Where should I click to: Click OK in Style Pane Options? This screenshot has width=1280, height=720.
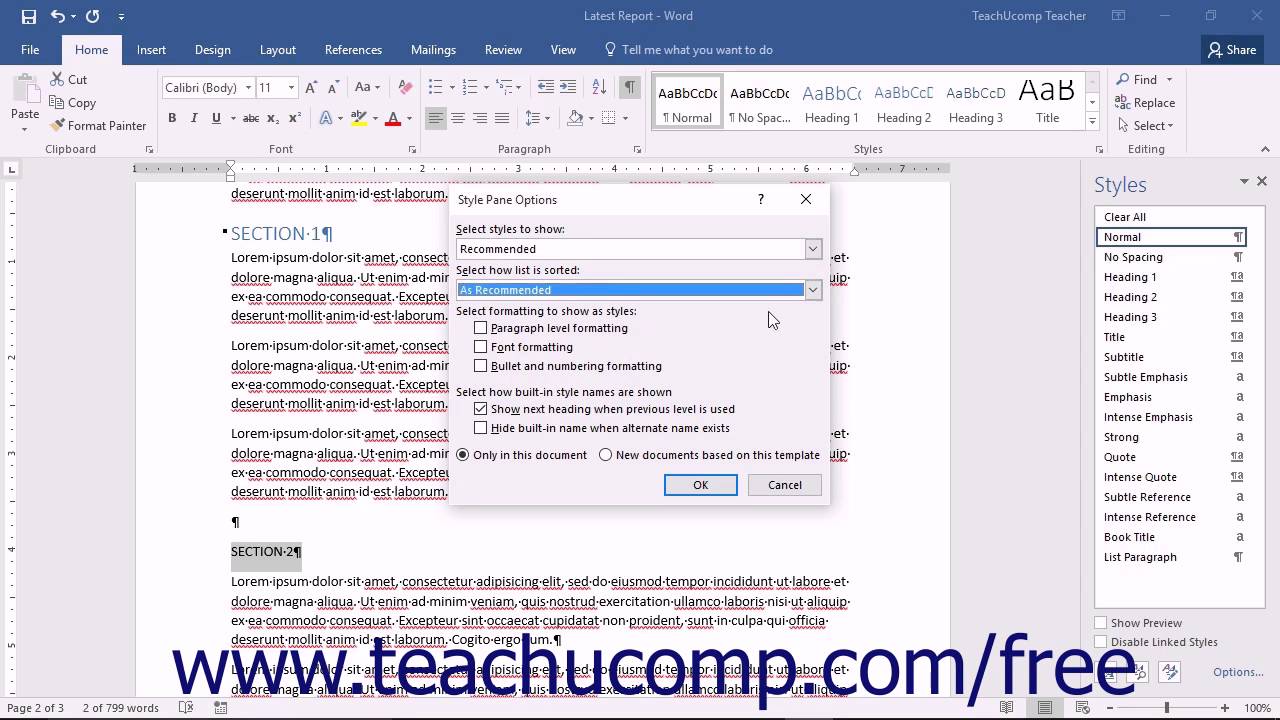pyautogui.click(x=701, y=485)
